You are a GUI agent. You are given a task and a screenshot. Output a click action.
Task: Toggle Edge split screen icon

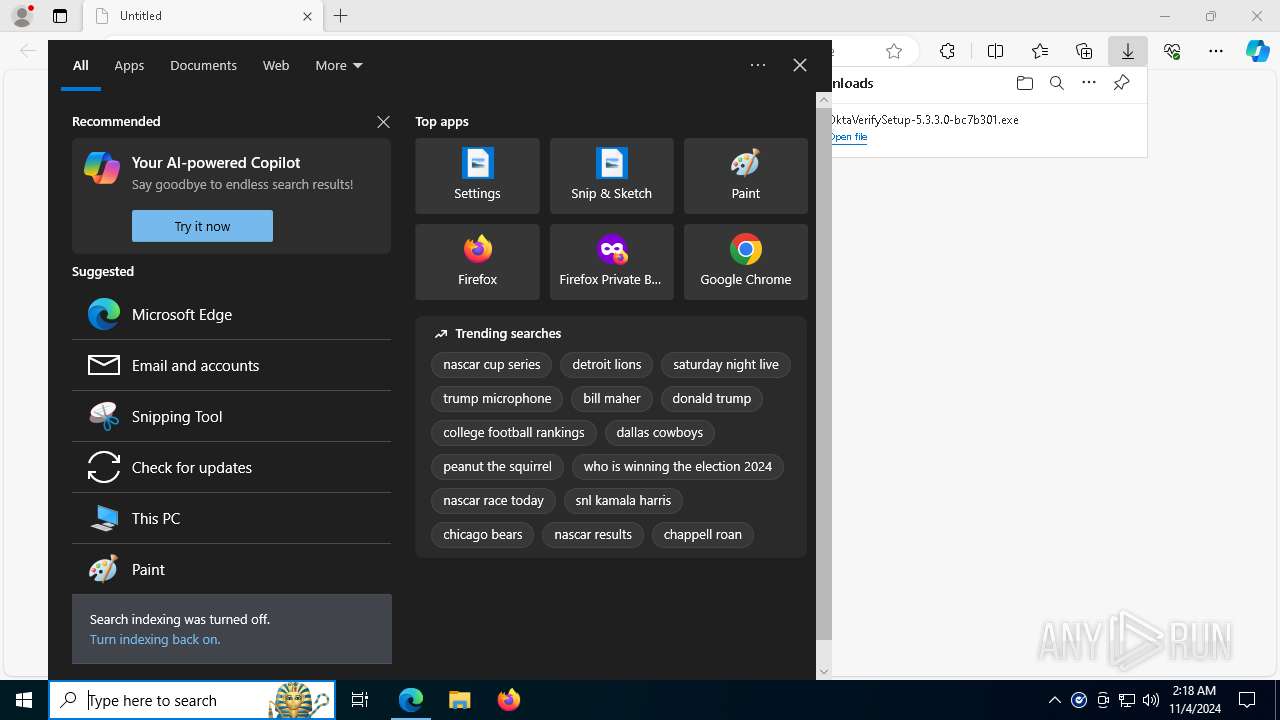995,51
